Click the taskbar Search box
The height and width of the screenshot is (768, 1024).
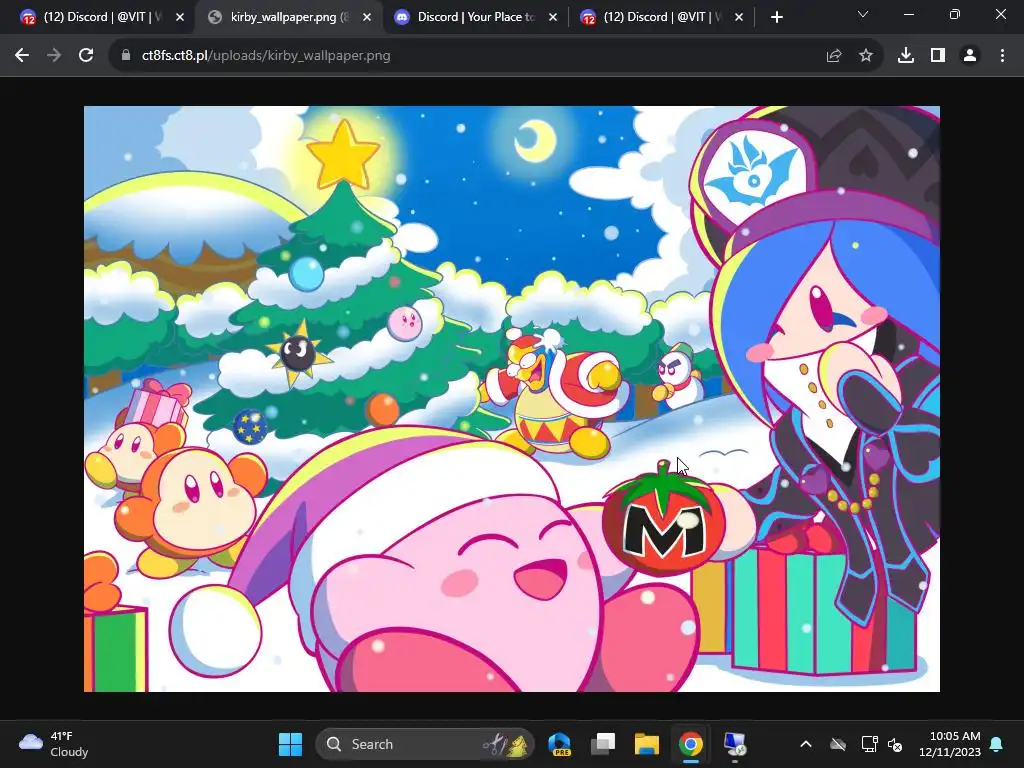pyautogui.click(x=425, y=744)
